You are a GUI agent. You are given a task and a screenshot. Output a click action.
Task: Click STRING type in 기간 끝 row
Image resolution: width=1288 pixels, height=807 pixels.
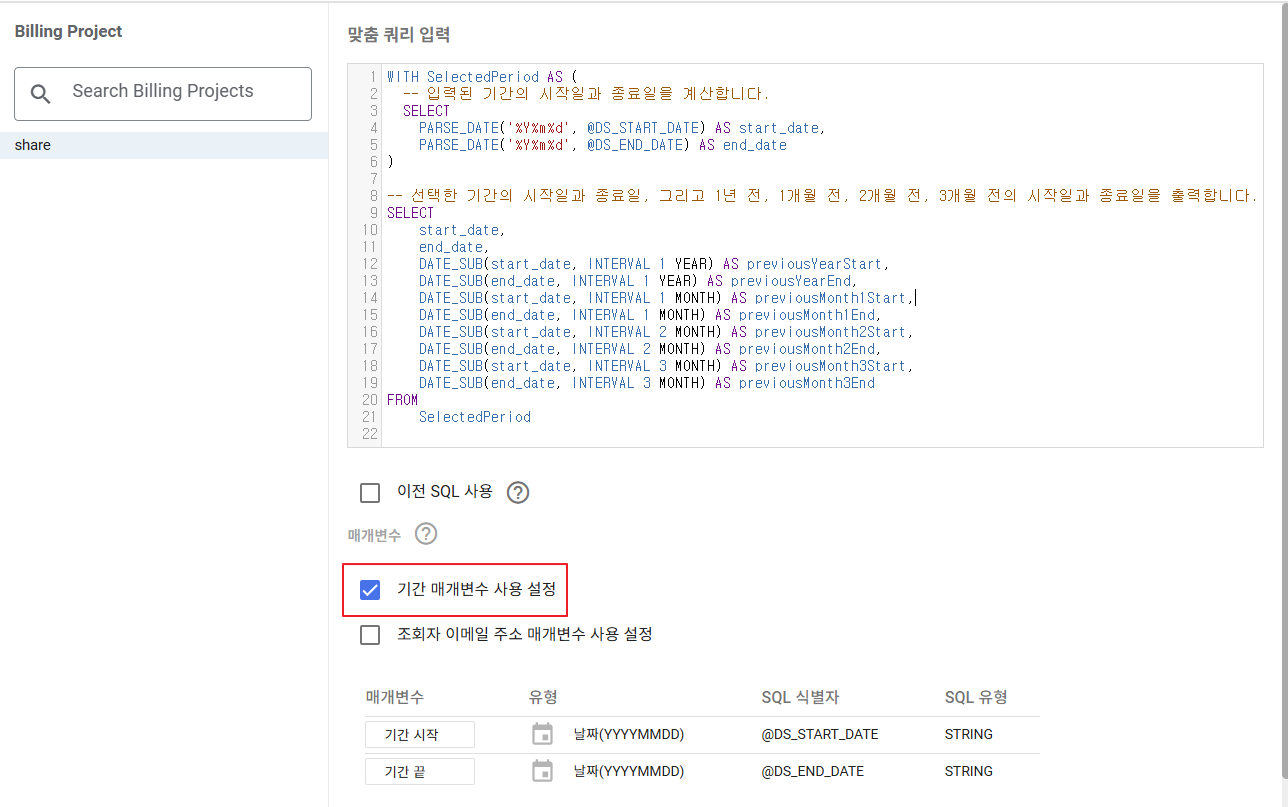tap(969, 771)
